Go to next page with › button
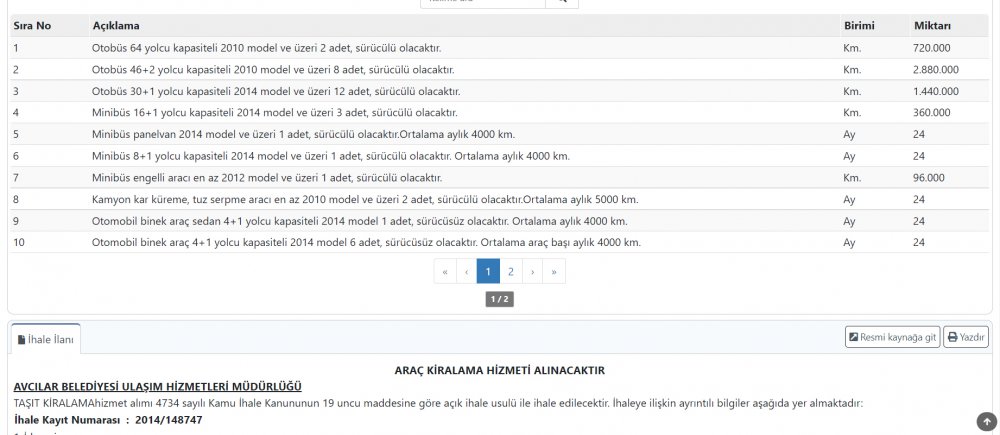 pyautogui.click(x=532, y=271)
